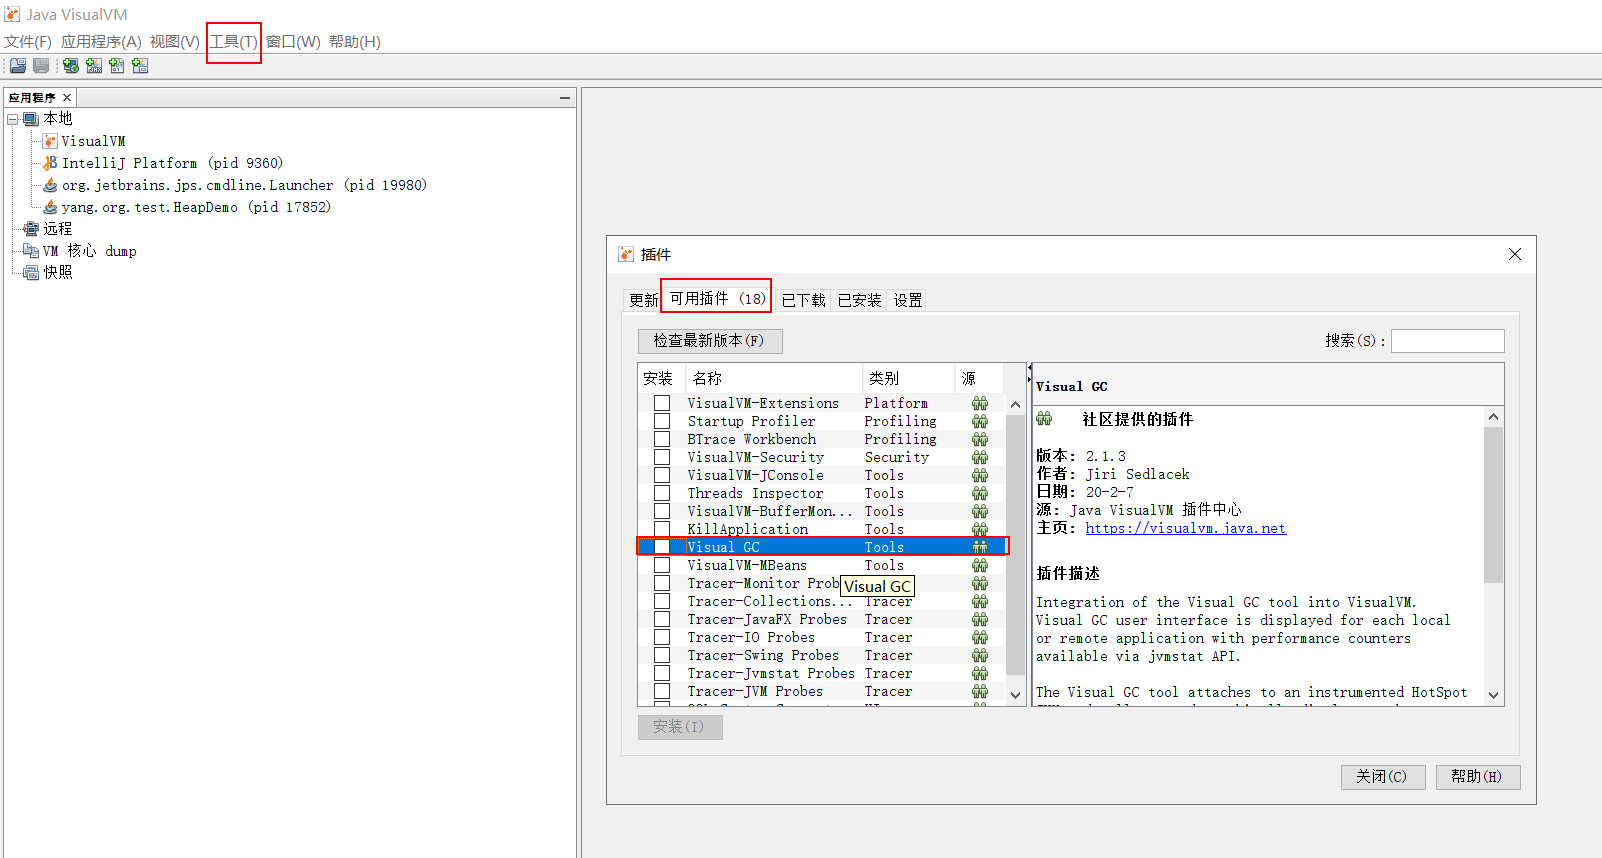This screenshot has height=858, width=1602.
Task: Click description pane scrollbar down arrow
Action: [1494, 695]
